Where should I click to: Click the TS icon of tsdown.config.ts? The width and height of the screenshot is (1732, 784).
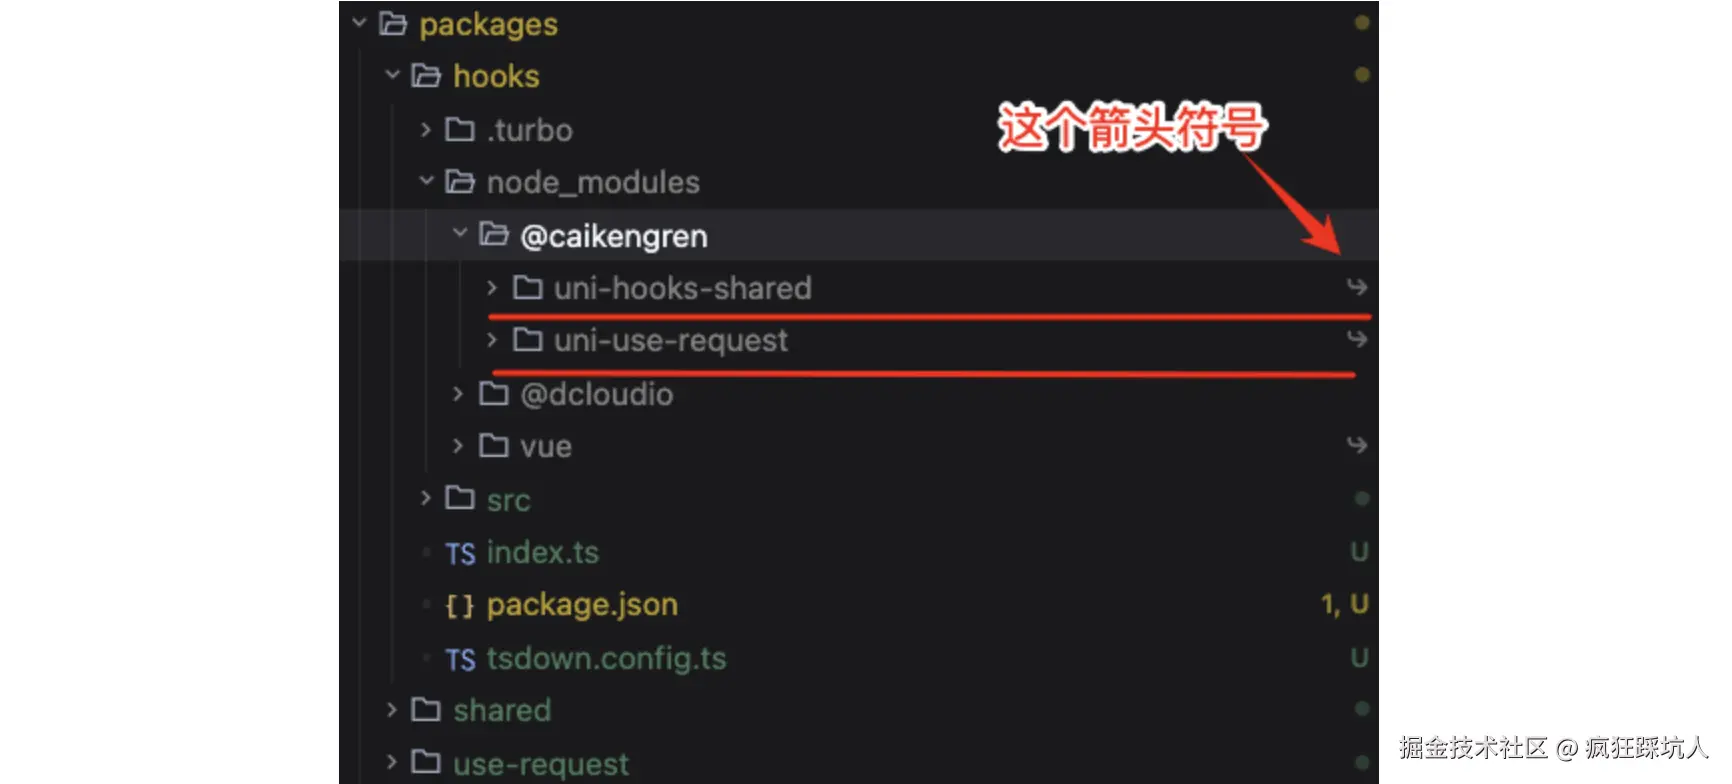[460, 659]
